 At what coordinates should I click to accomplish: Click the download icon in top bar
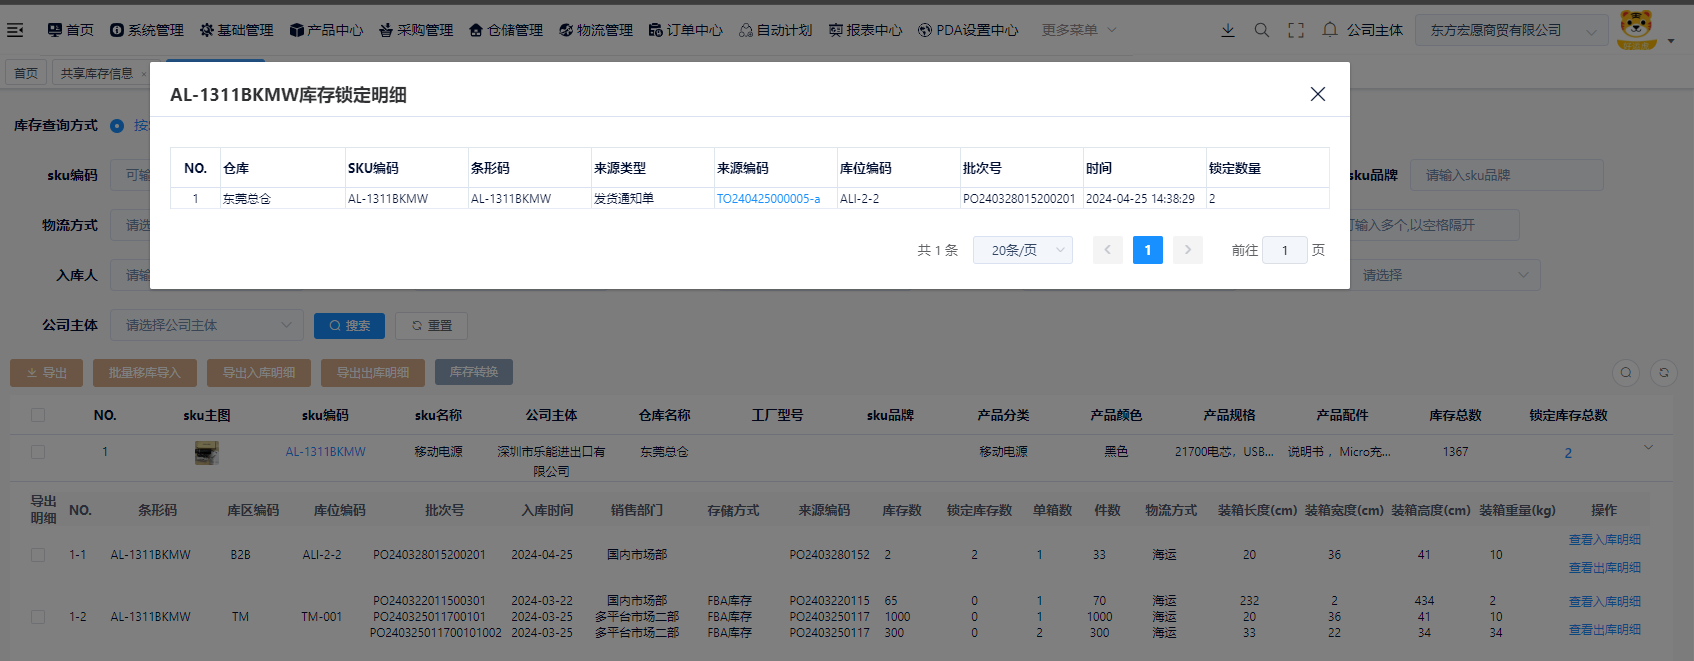(1228, 30)
